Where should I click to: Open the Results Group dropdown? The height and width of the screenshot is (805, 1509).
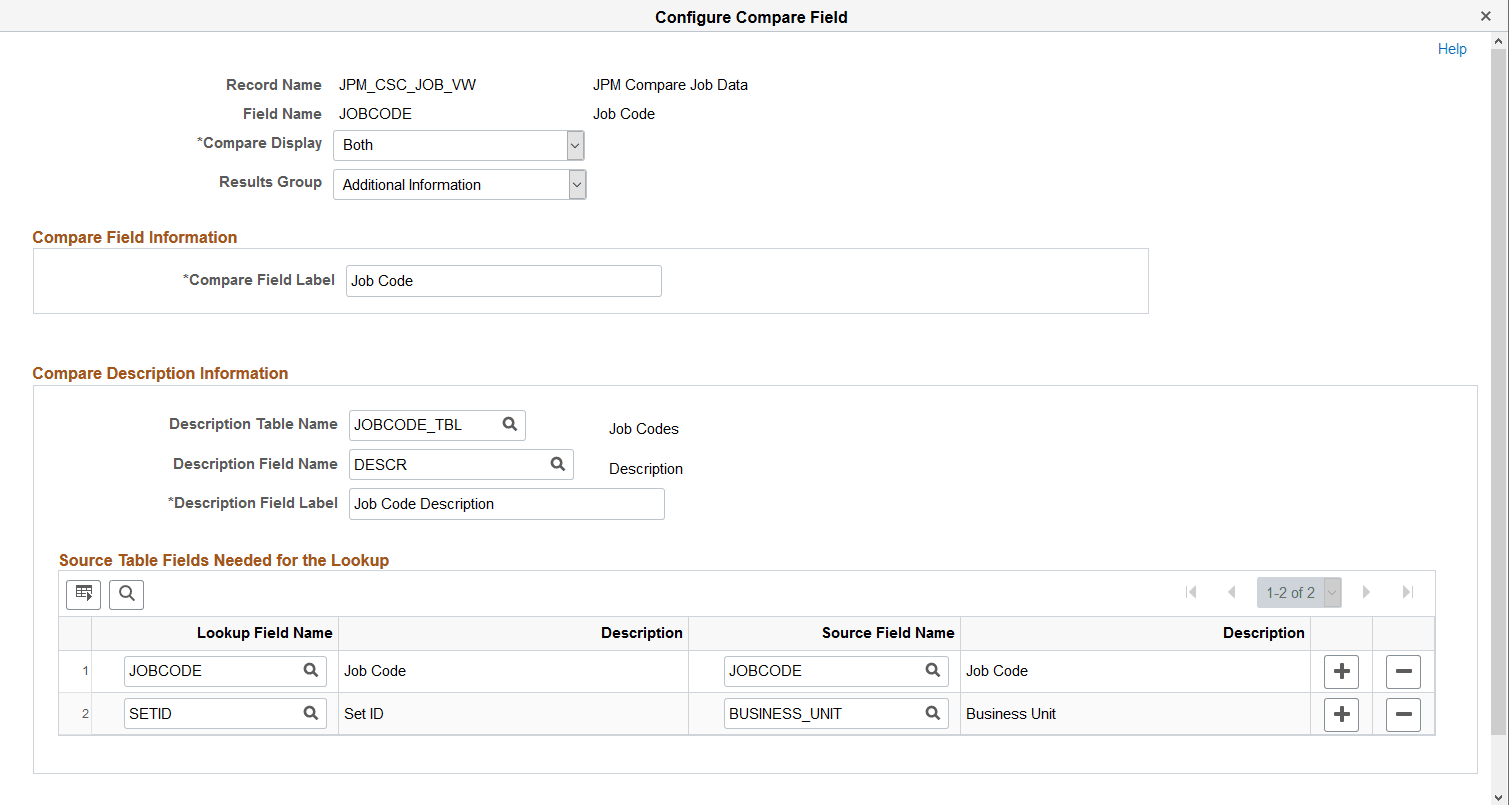coord(577,184)
